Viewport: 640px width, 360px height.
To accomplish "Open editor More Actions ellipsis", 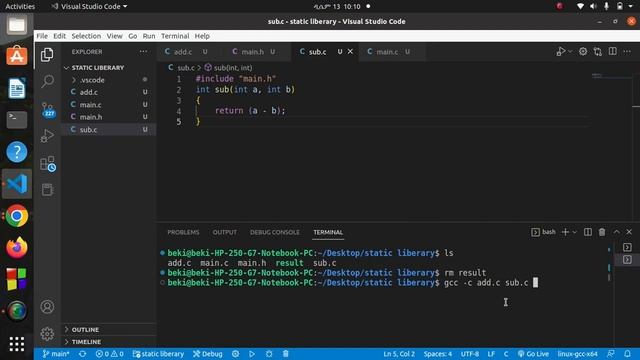I will coord(627,51).
